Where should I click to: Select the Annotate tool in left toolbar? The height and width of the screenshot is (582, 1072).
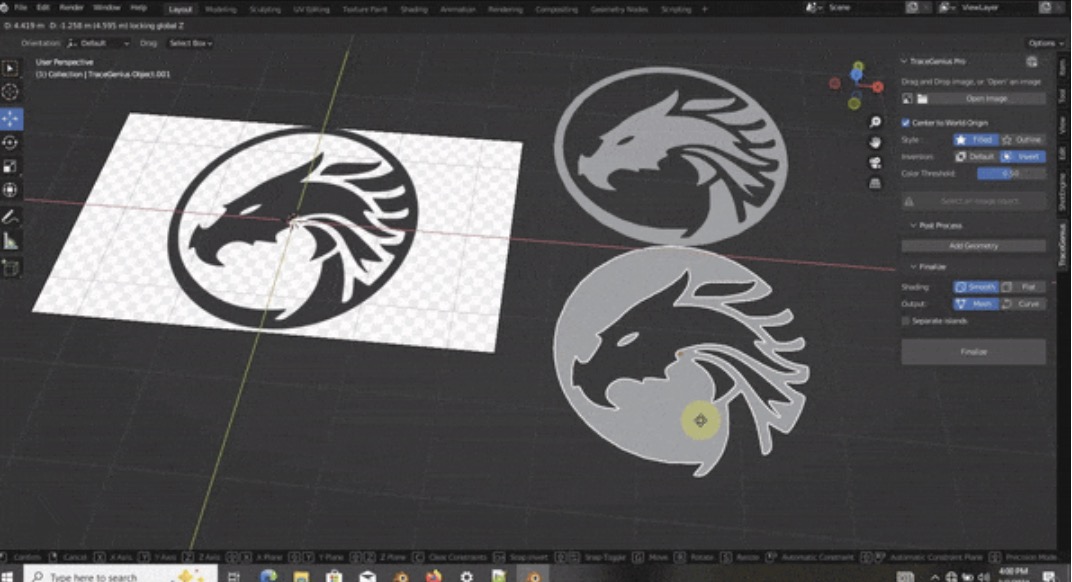[10, 217]
